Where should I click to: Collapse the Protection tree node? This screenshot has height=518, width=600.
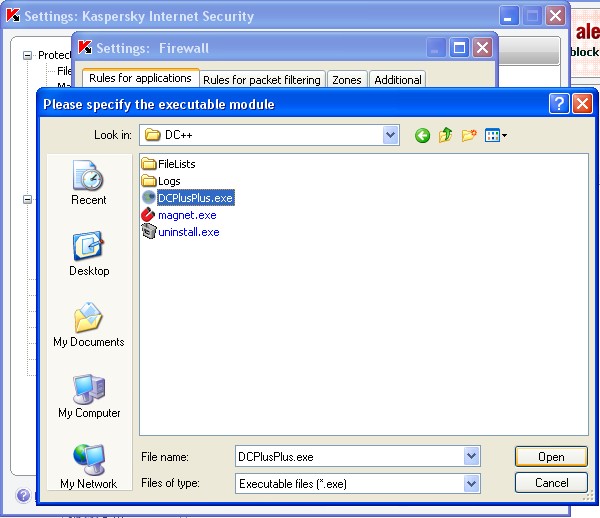coord(27,55)
